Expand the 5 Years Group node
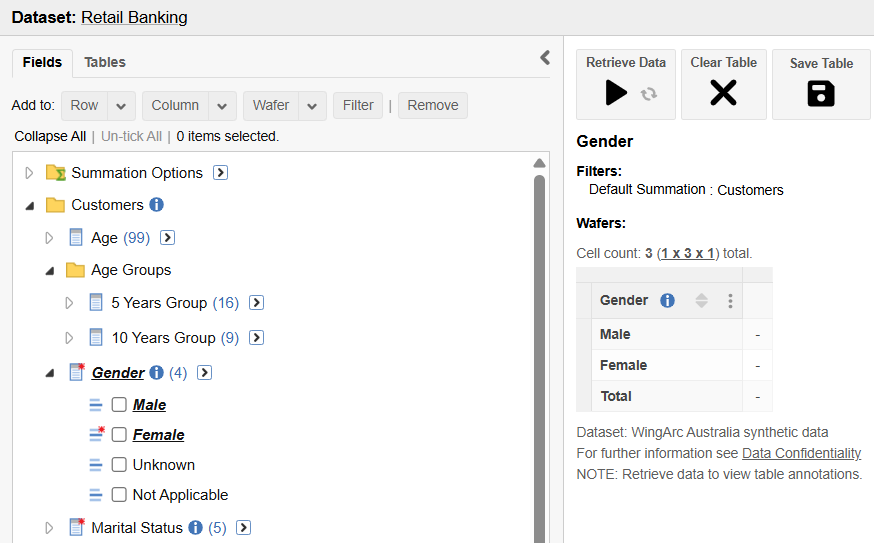 [x=69, y=303]
